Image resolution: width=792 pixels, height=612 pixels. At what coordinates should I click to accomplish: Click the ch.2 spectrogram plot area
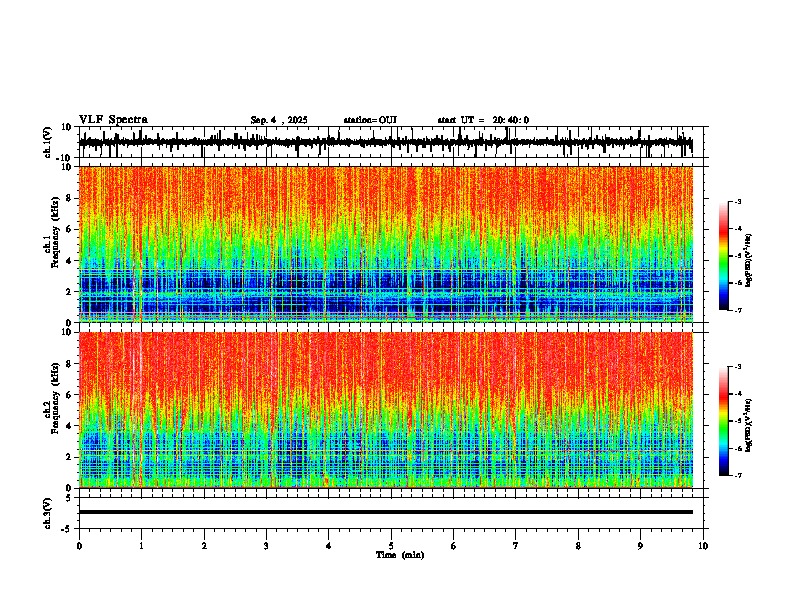coord(386,410)
